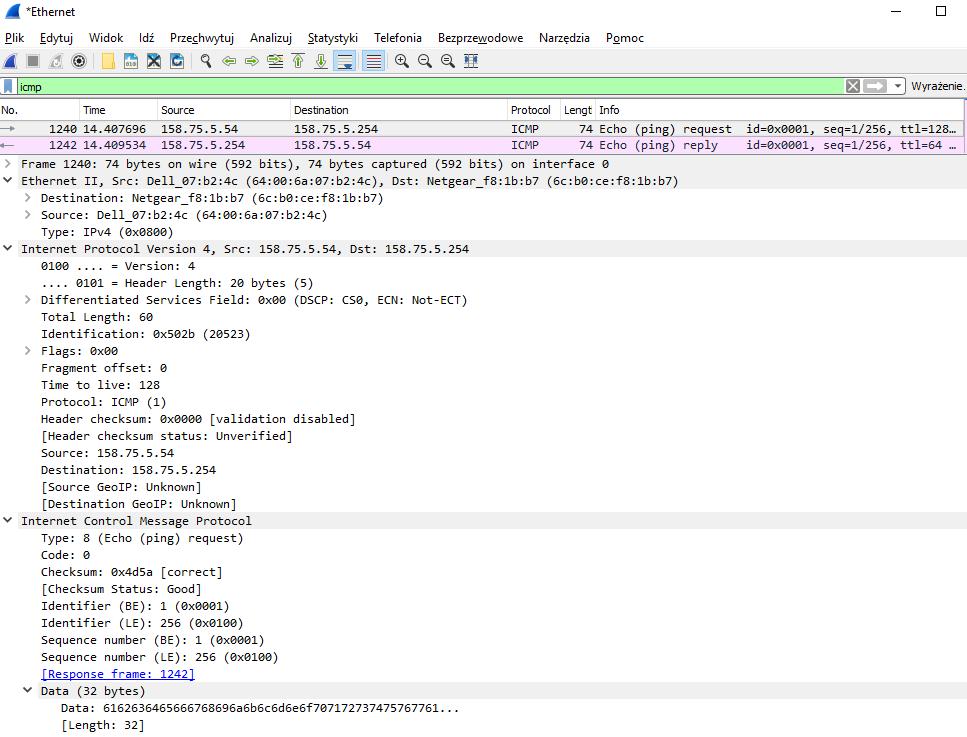The width and height of the screenshot is (967, 737).
Task: Expand the Flags: 0x00 node
Action: pos(28,351)
